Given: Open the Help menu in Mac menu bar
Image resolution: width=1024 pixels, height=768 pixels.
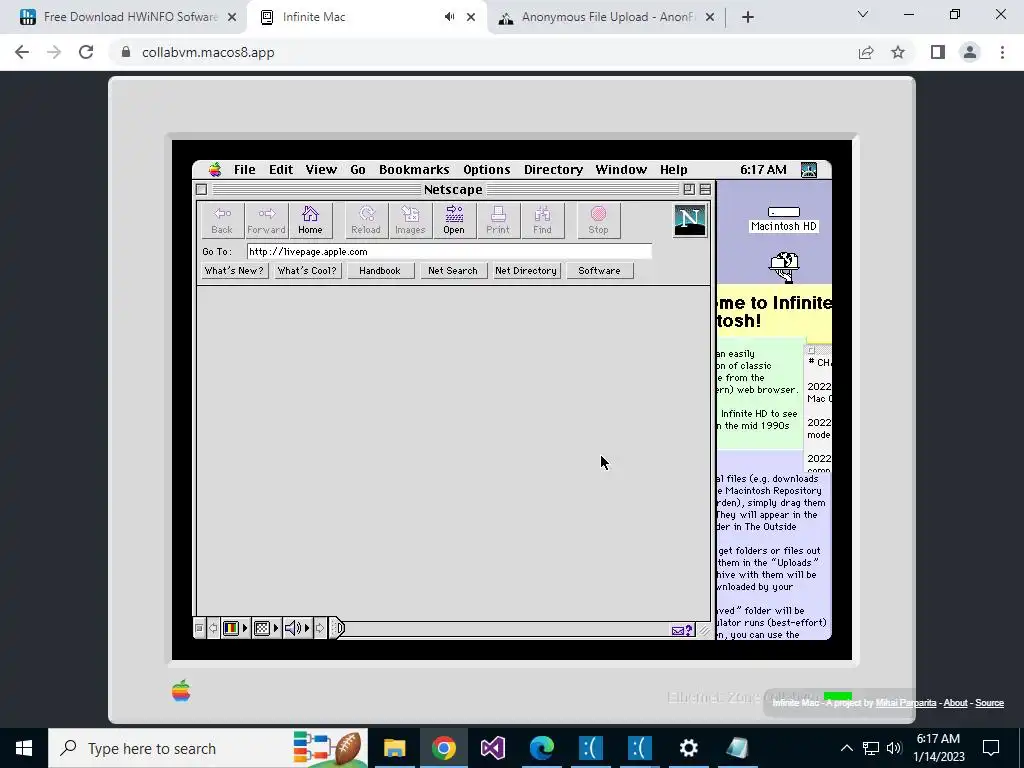Looking at the screenshot, I should coord(673,170).
